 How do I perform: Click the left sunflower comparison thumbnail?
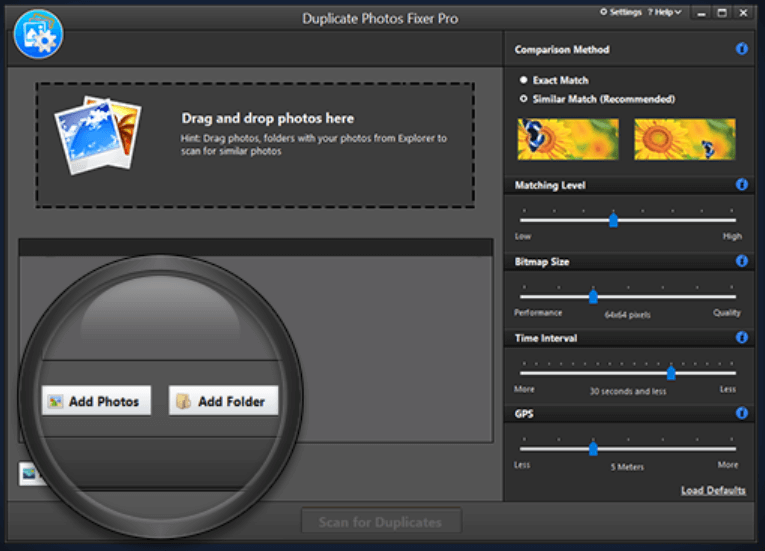pos(568,139)
